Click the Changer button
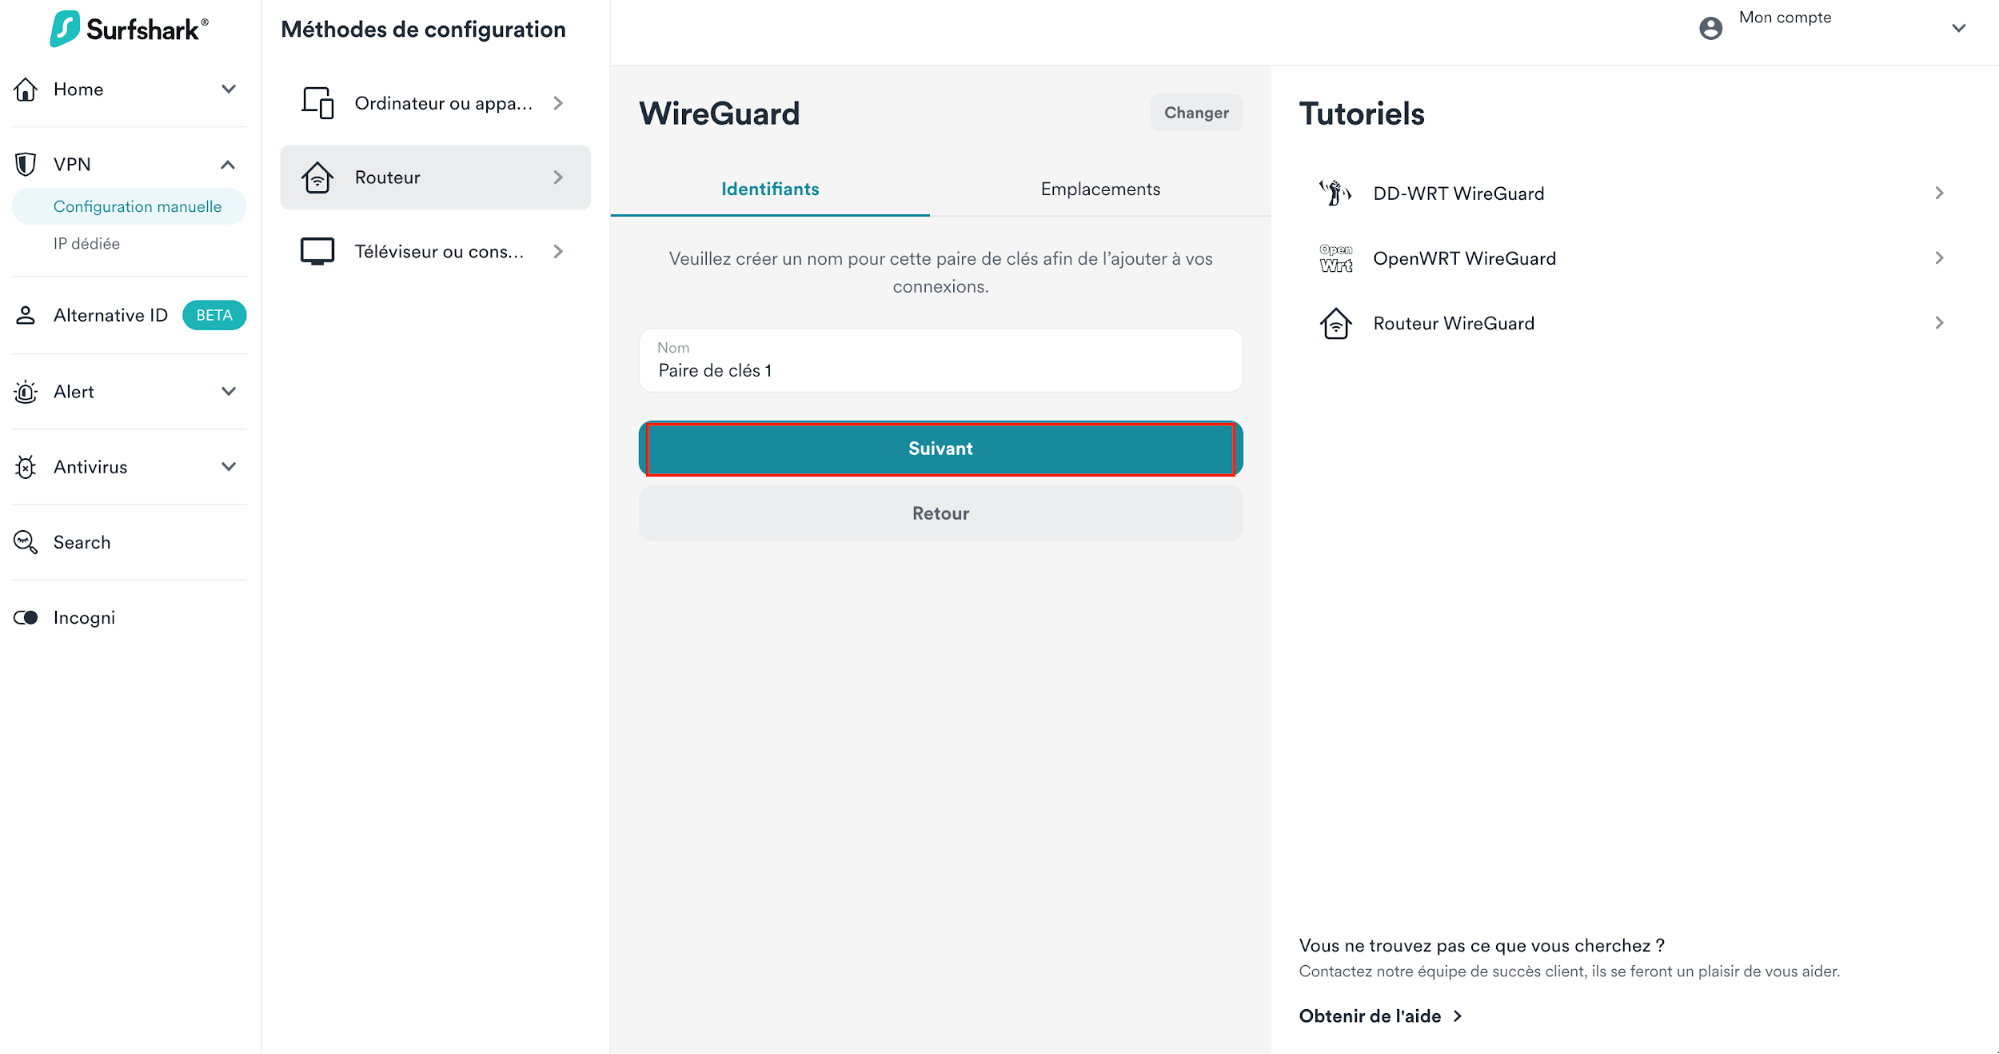The image size is (1999, 1054). (x=1196, y=113)
